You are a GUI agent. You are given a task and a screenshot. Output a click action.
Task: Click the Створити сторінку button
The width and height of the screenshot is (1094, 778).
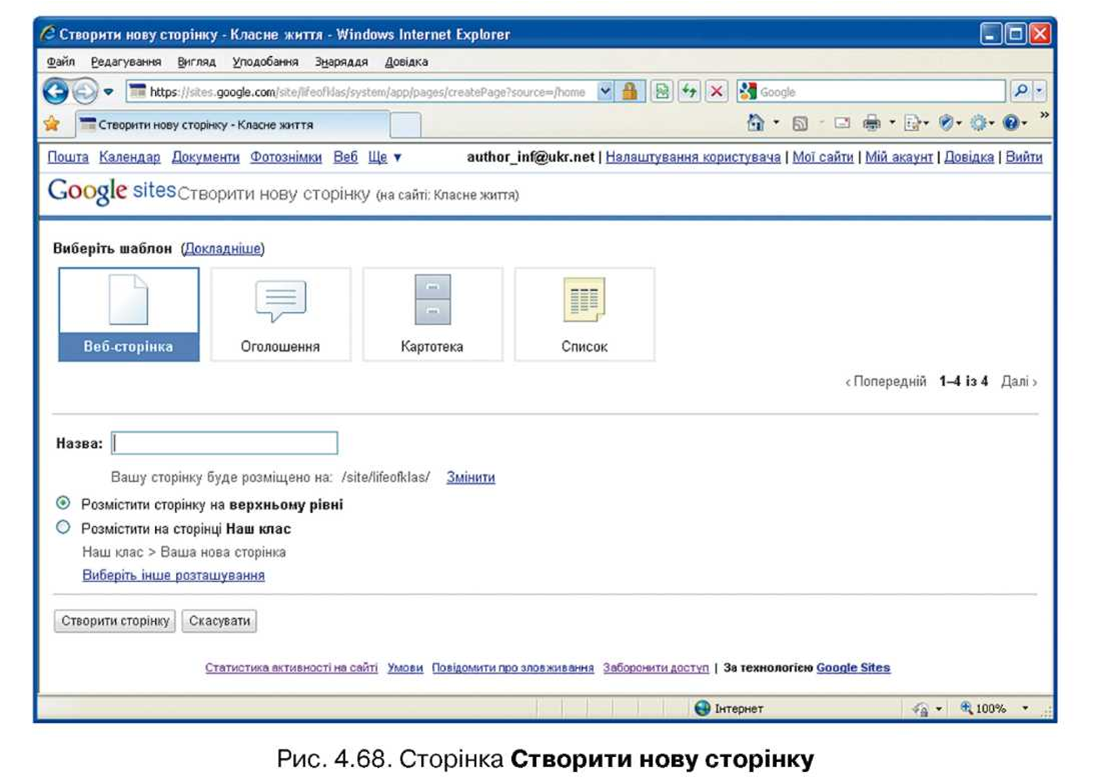(115, 621)
